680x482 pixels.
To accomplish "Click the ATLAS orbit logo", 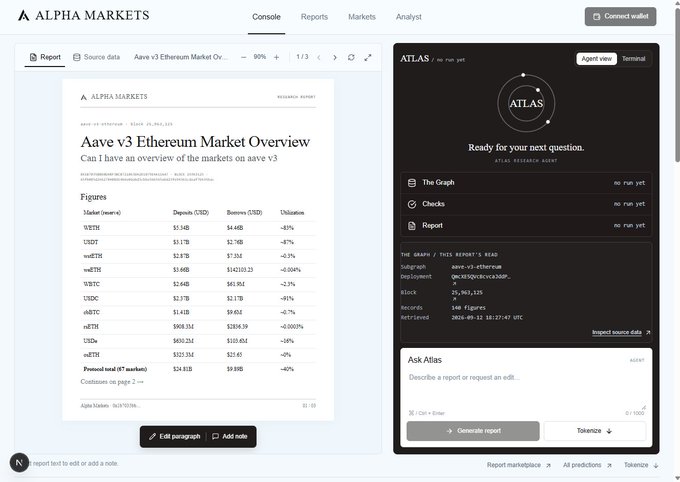I will (526, 103).
